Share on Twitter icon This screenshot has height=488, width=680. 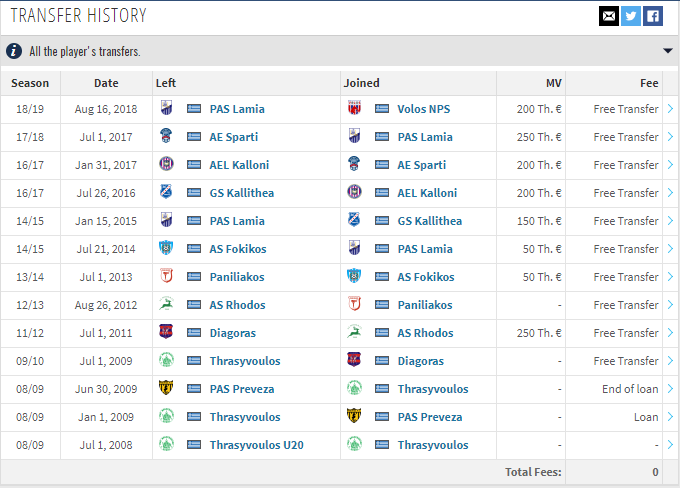[631, 16]
